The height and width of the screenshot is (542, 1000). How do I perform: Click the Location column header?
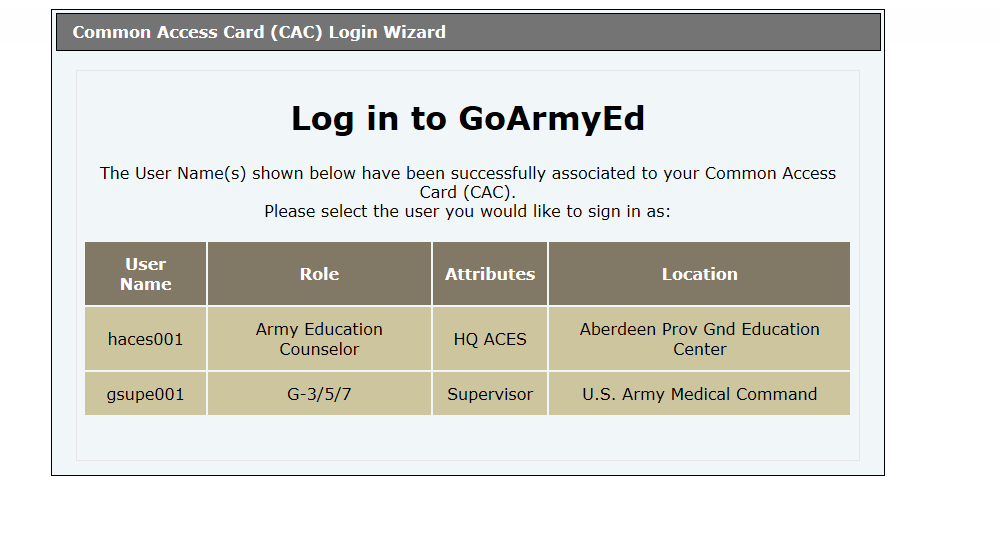click(700, 274)
